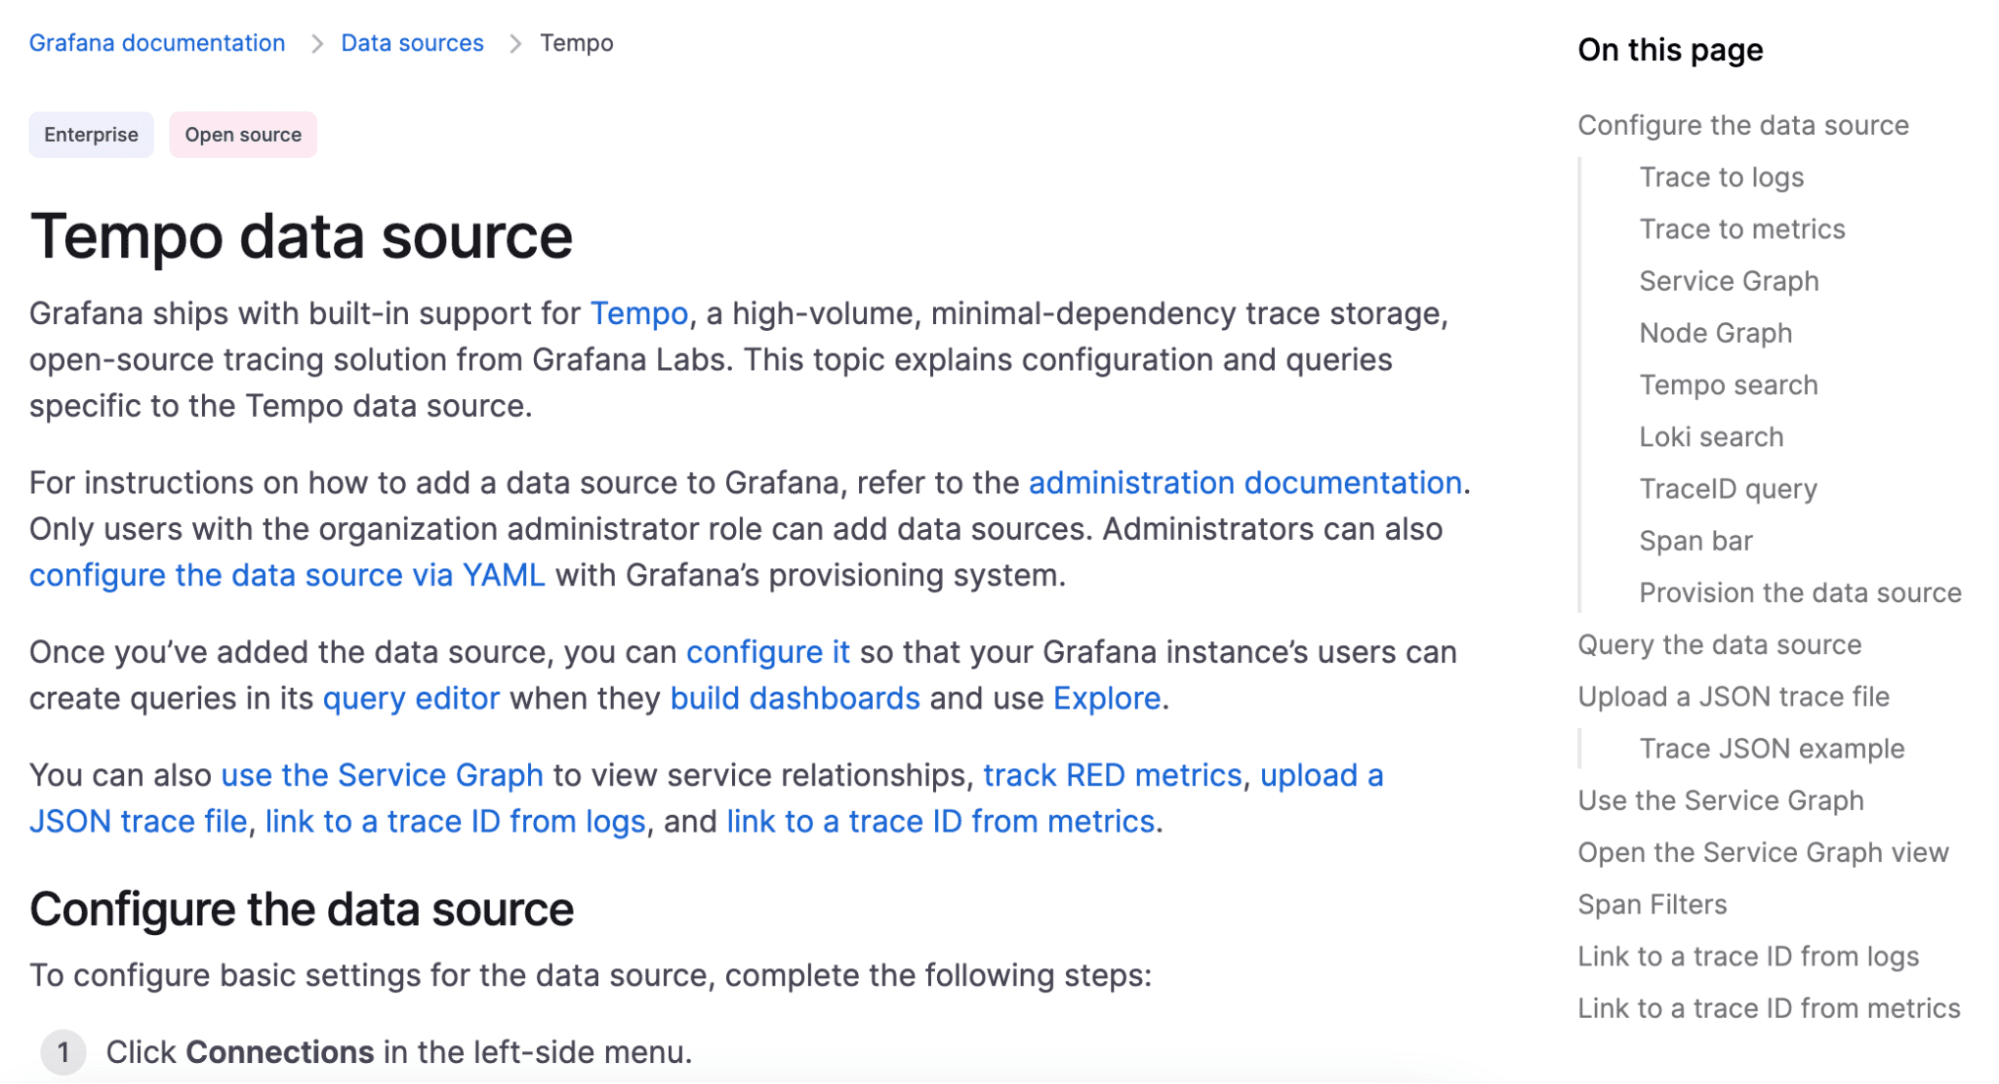Select Configure the data source in page outline
This screenshot has width=1999, height=1084.
1742,124
